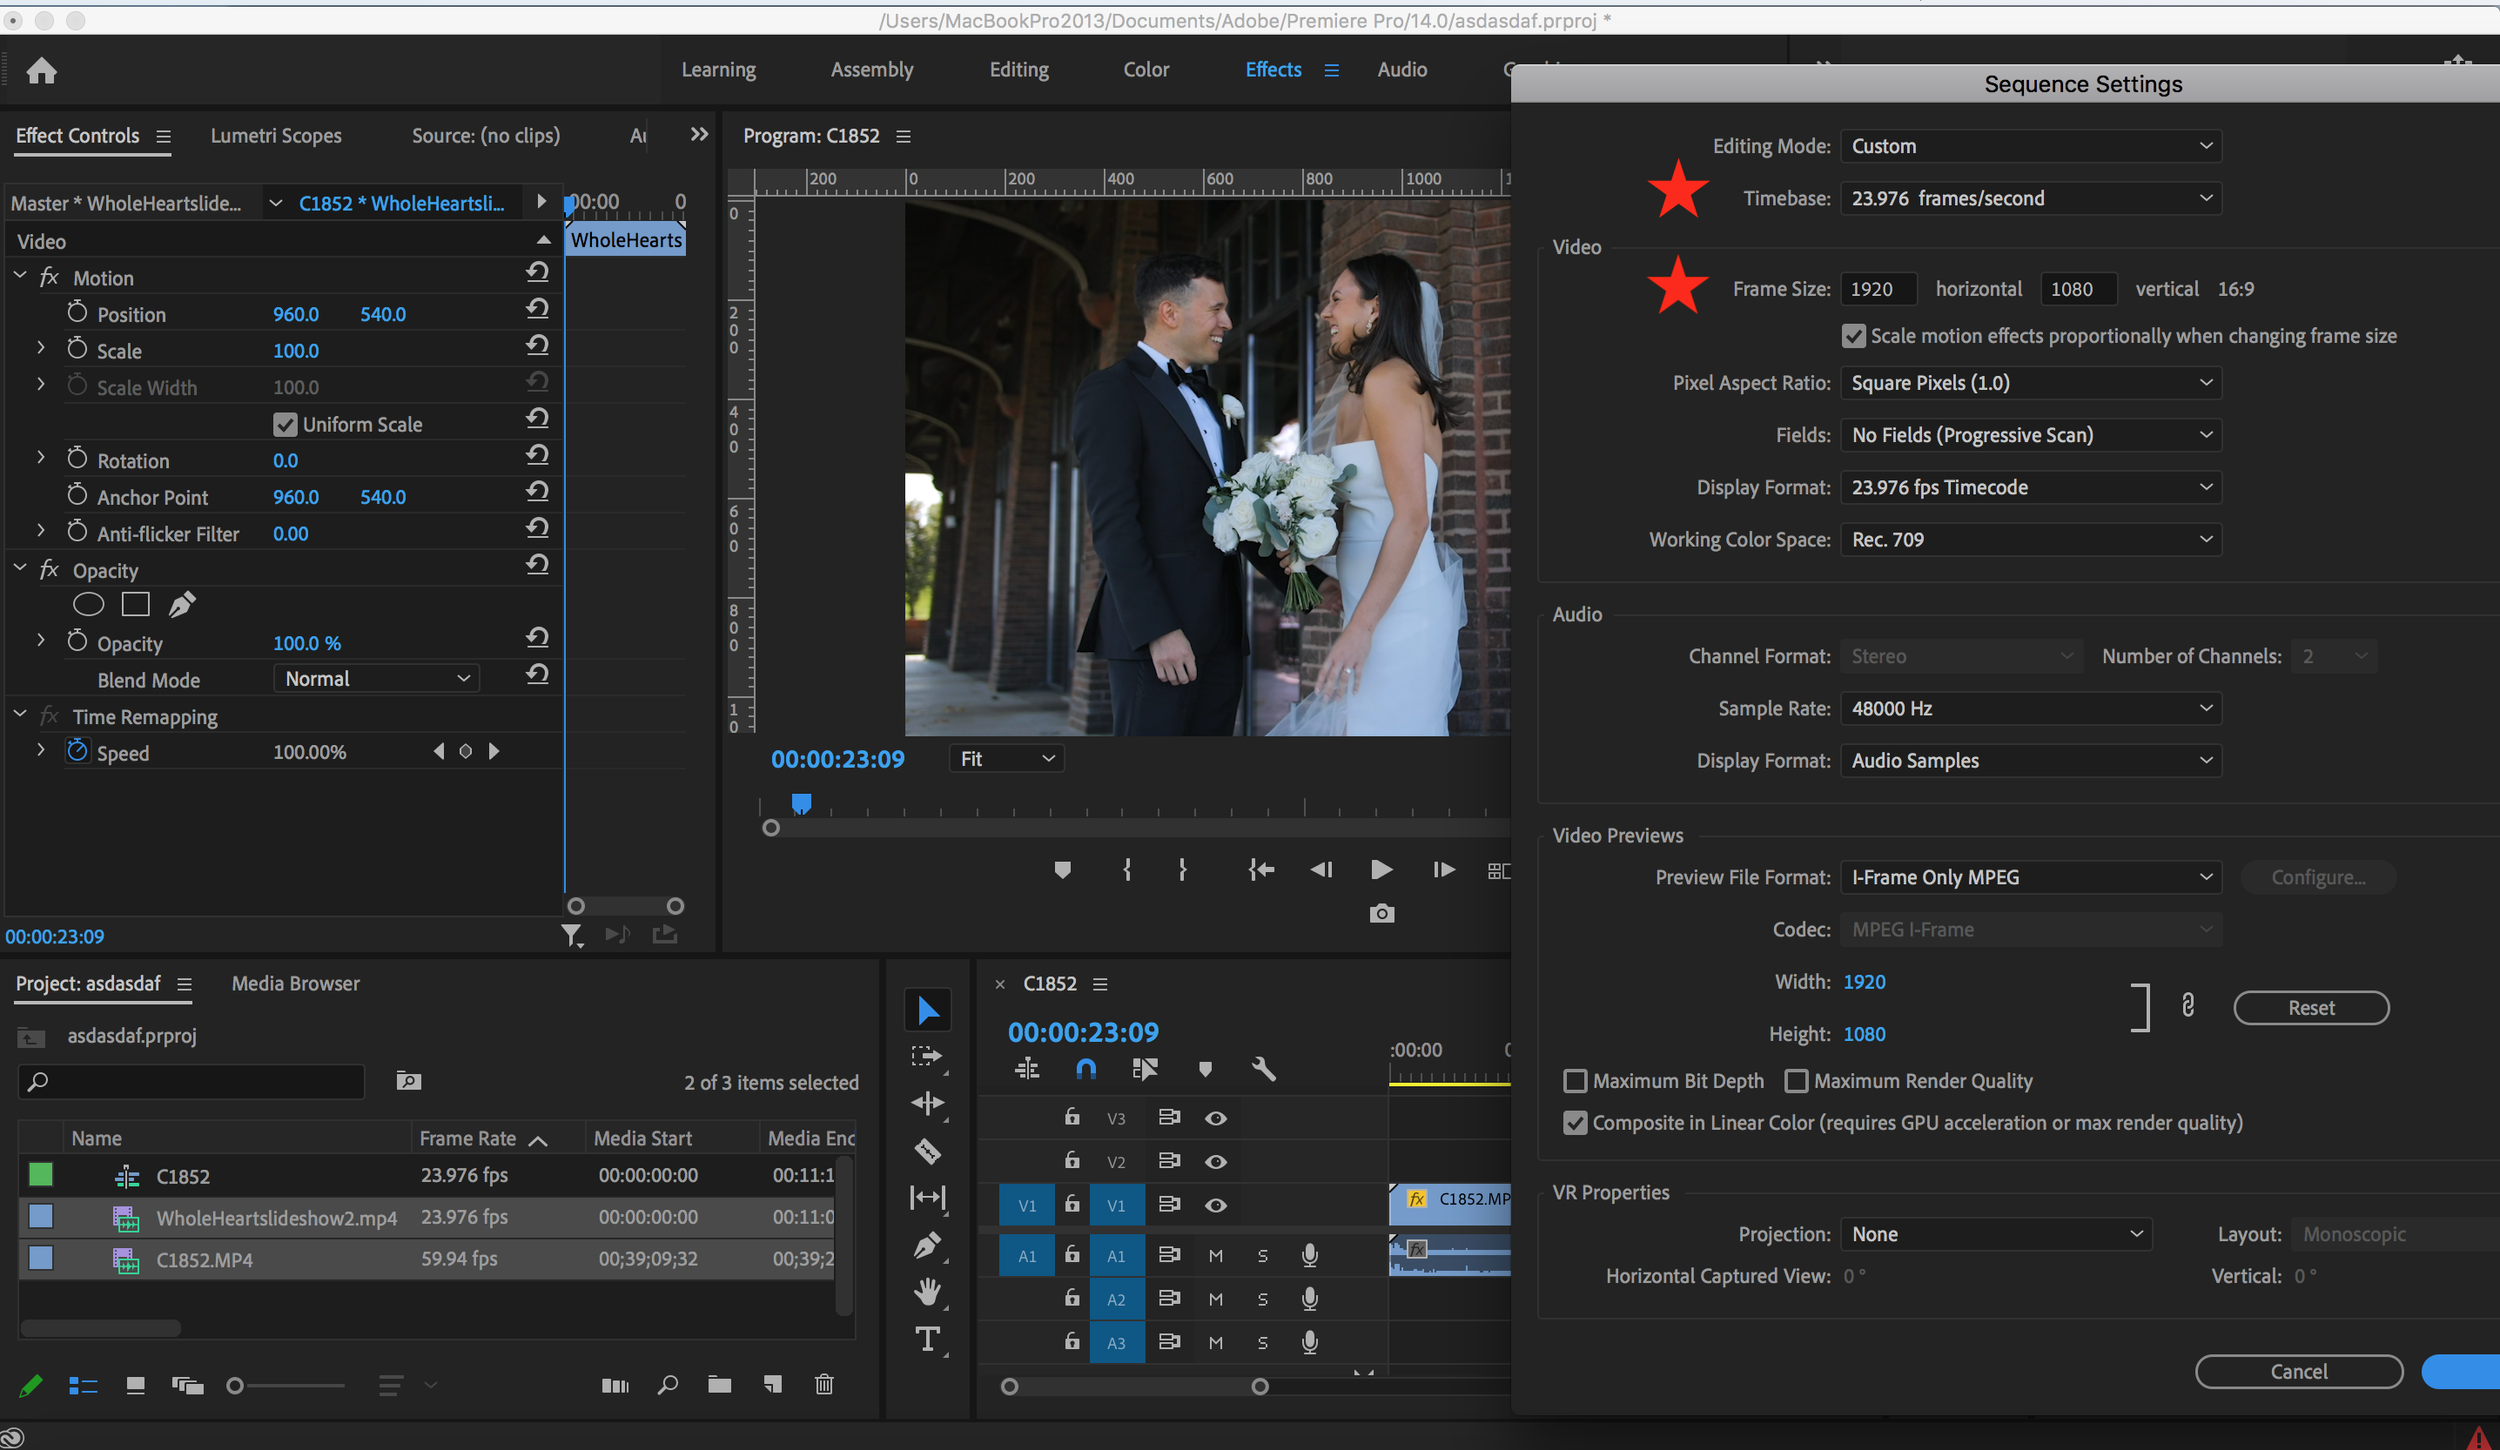Click the New Bin icon in the Project panel
This screenshot has height=1450, width=2500.
click(718, 1385)
